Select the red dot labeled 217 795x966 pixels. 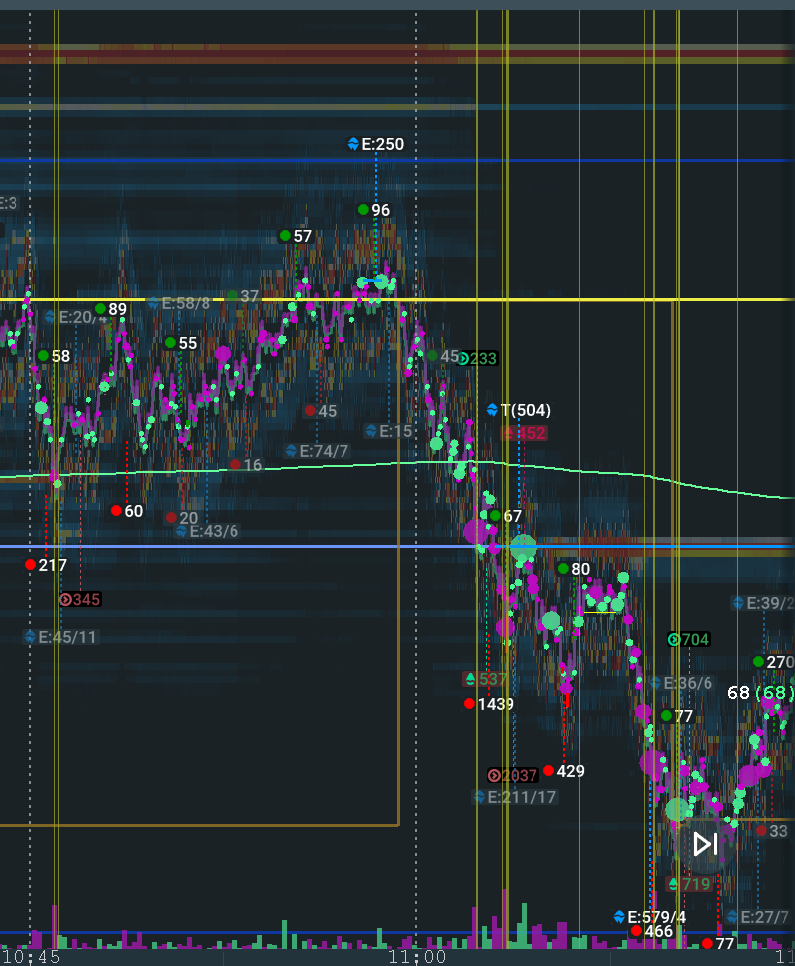tap(30, 565)
